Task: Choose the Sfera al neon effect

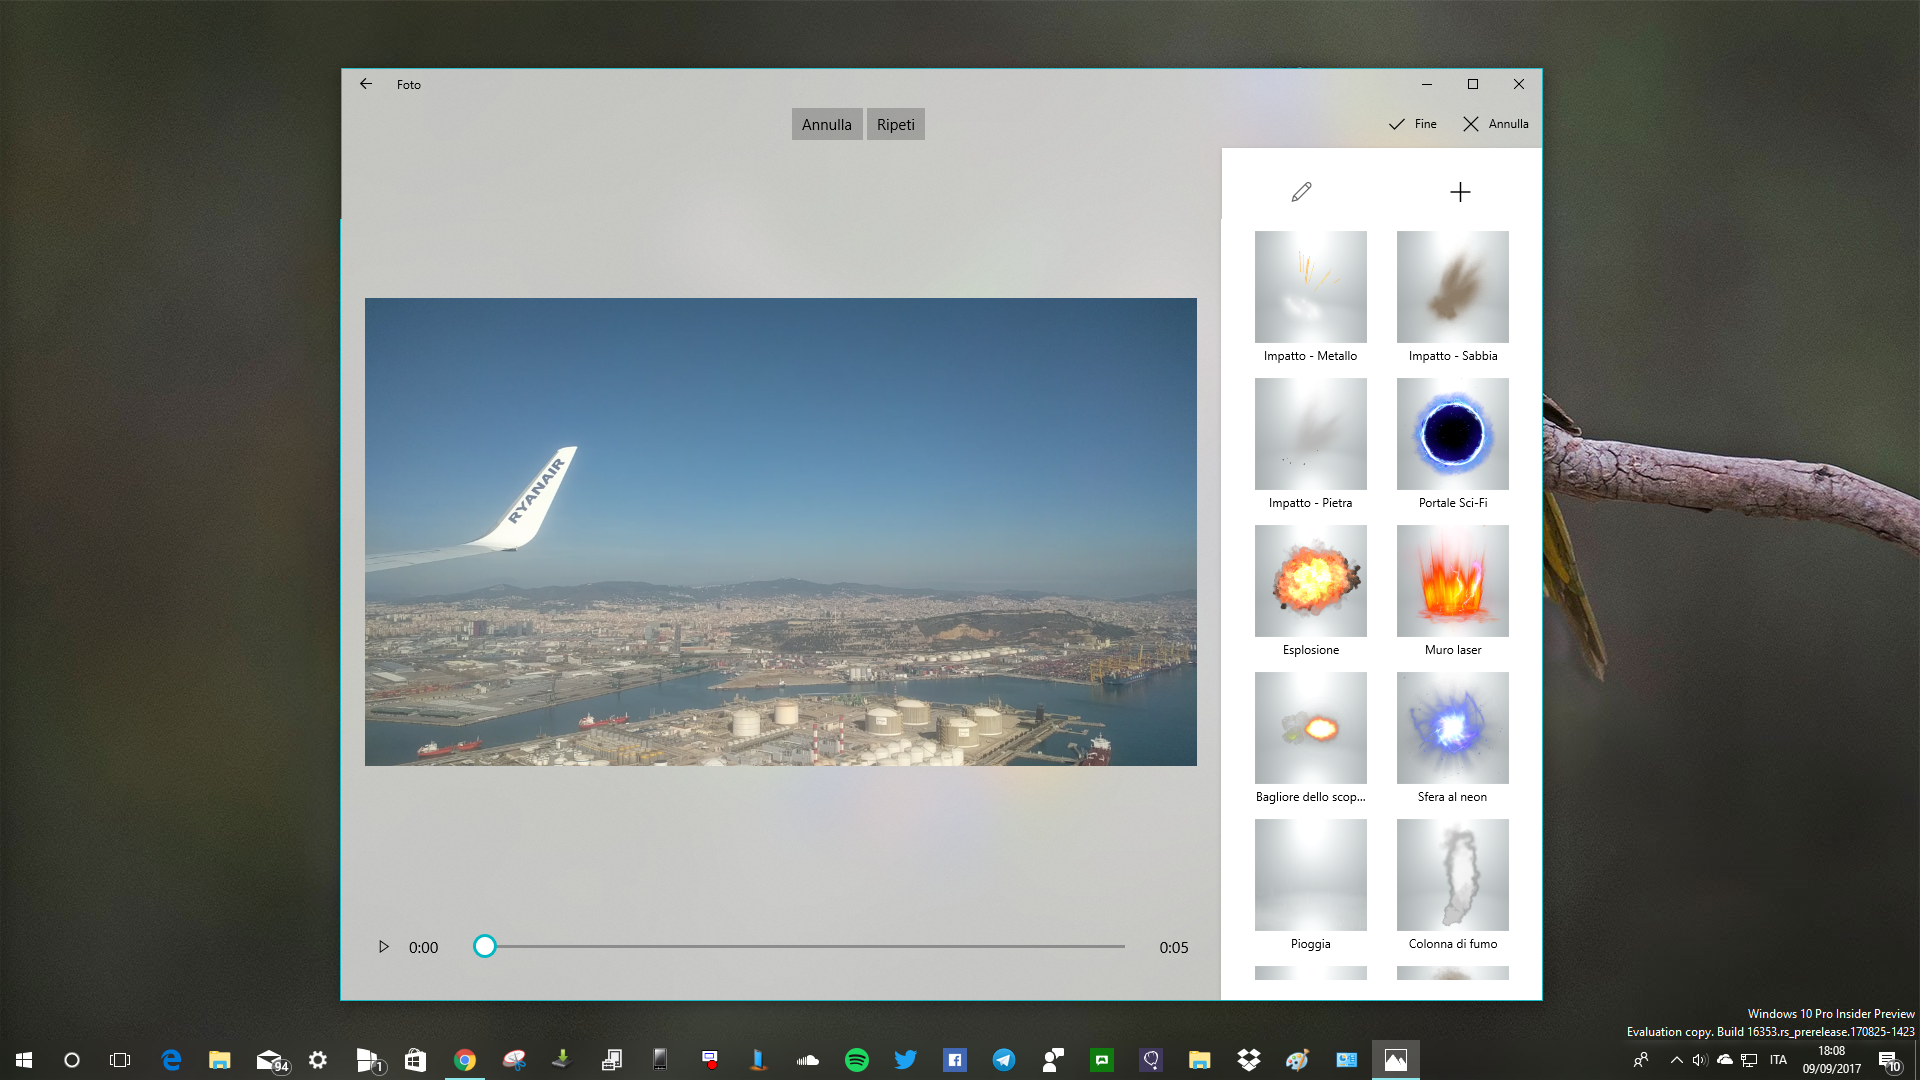Action: point(1453,738)
